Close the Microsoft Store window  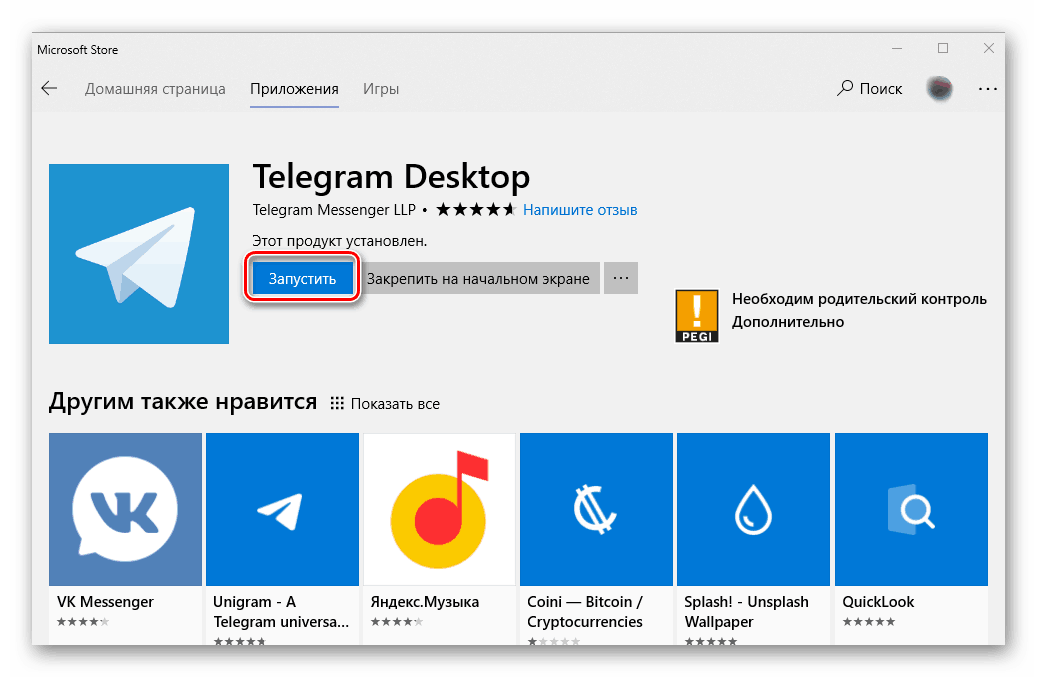[x=989, y=48]
